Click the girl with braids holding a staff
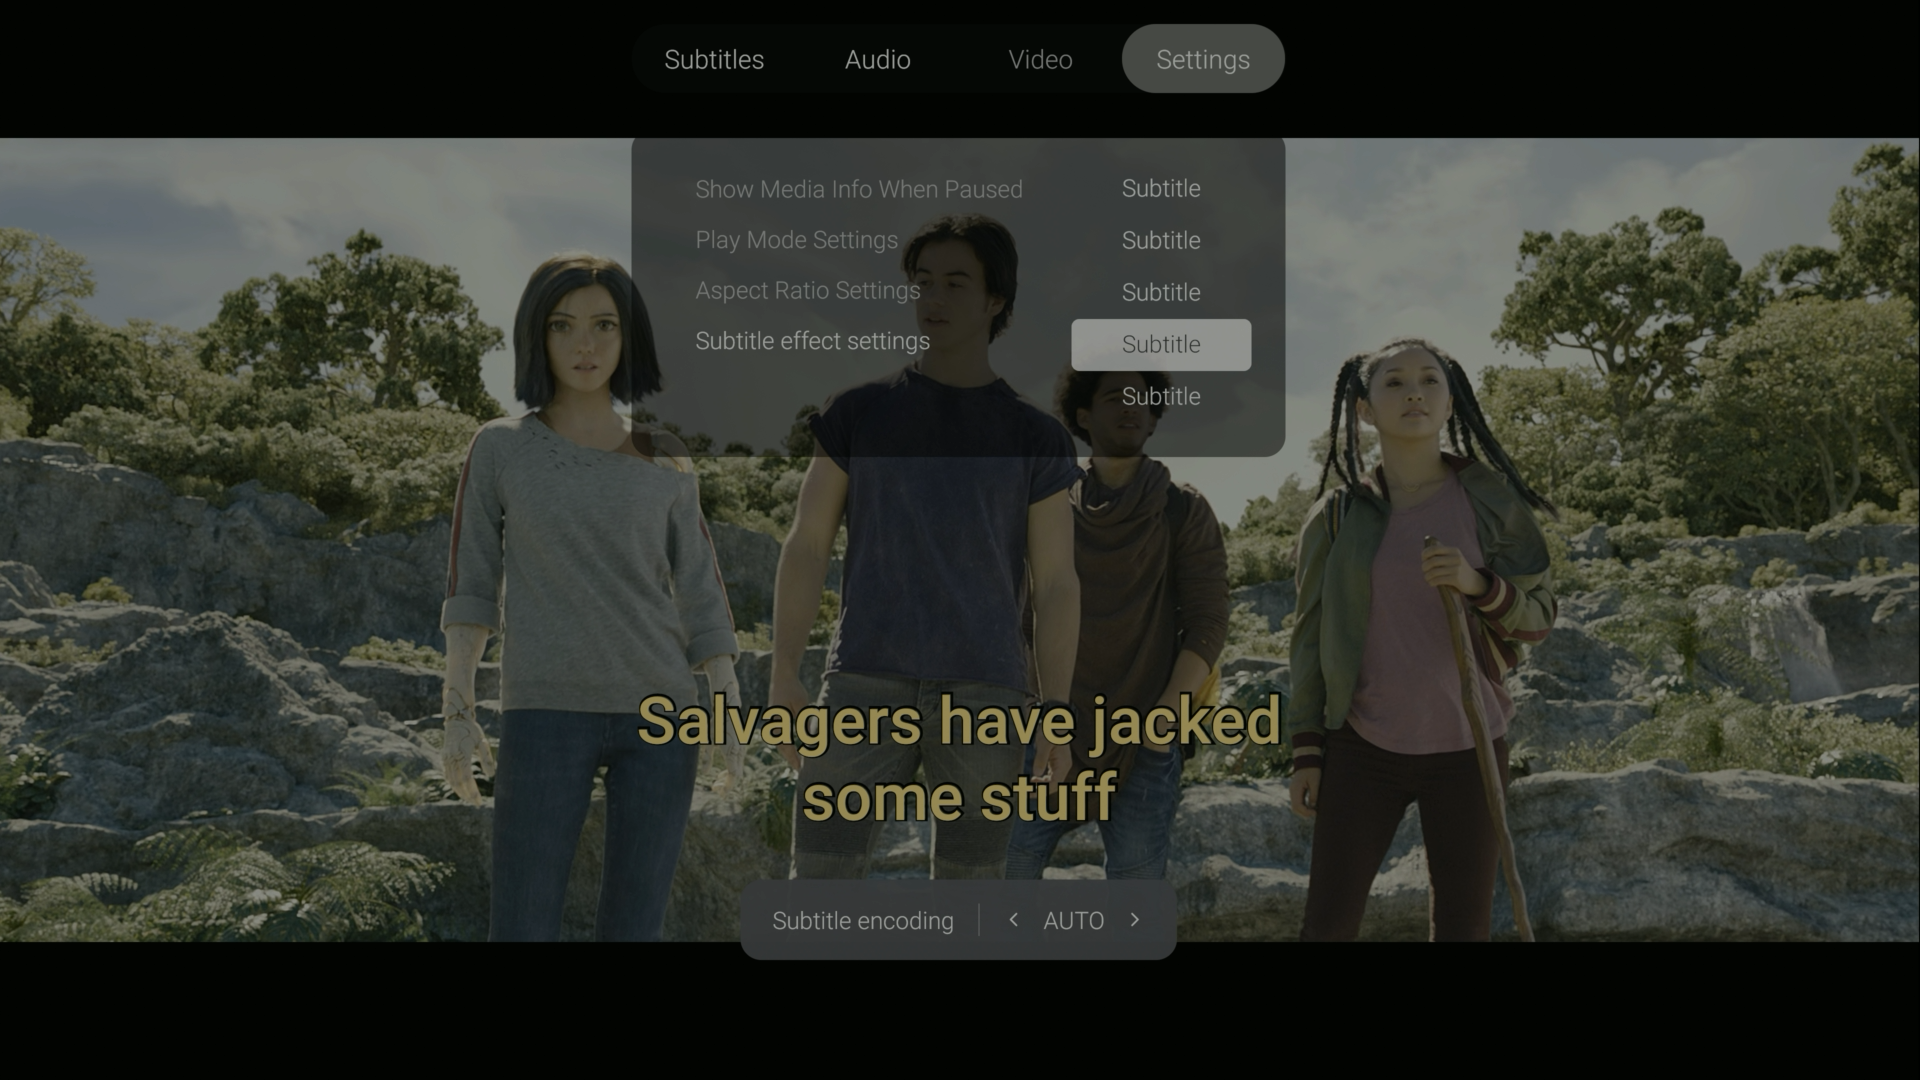1920x1080 pixels. click(1420, 600)
